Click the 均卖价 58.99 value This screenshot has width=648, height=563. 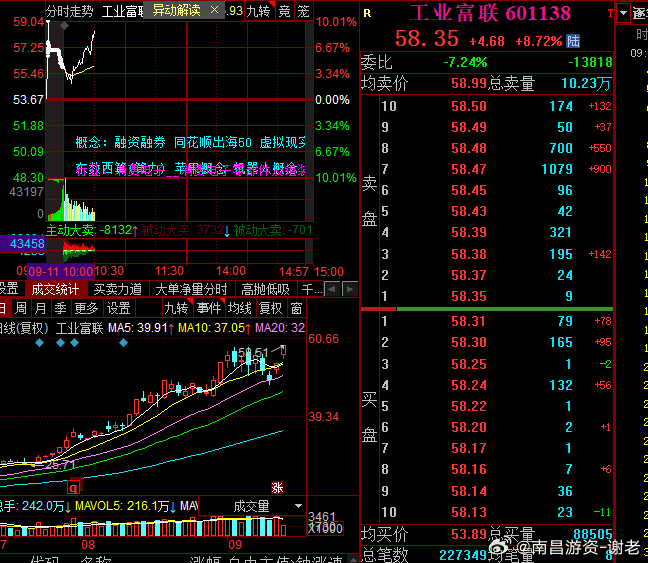click(x=469, y=83)
